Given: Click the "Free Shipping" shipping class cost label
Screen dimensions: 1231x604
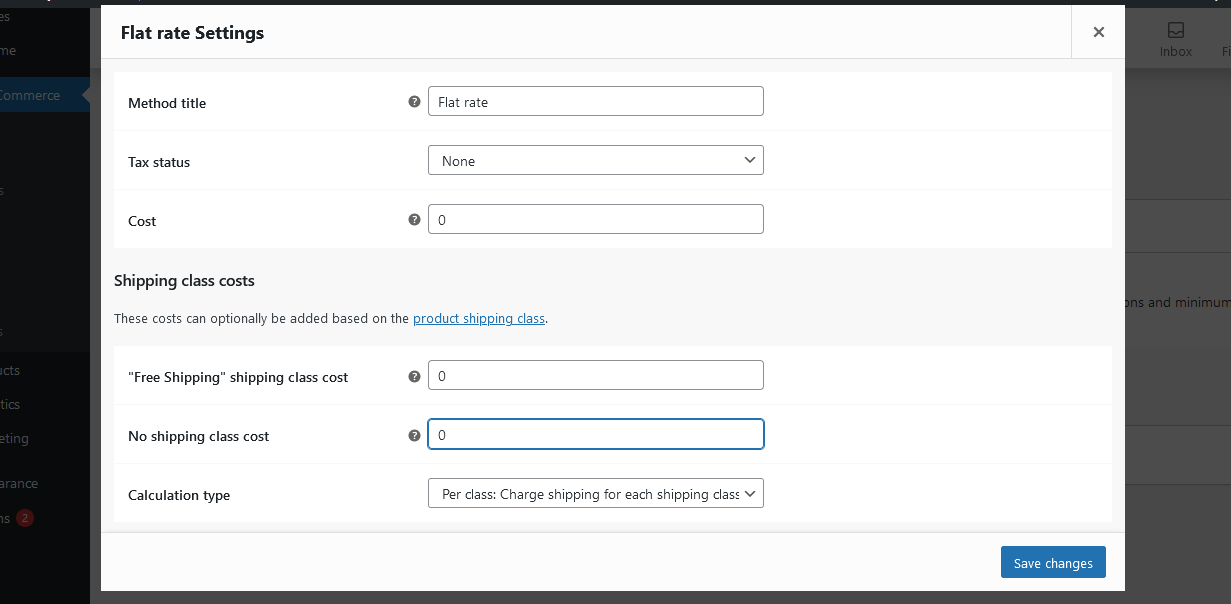Looking at the screenshot, I should pos(238,377).
